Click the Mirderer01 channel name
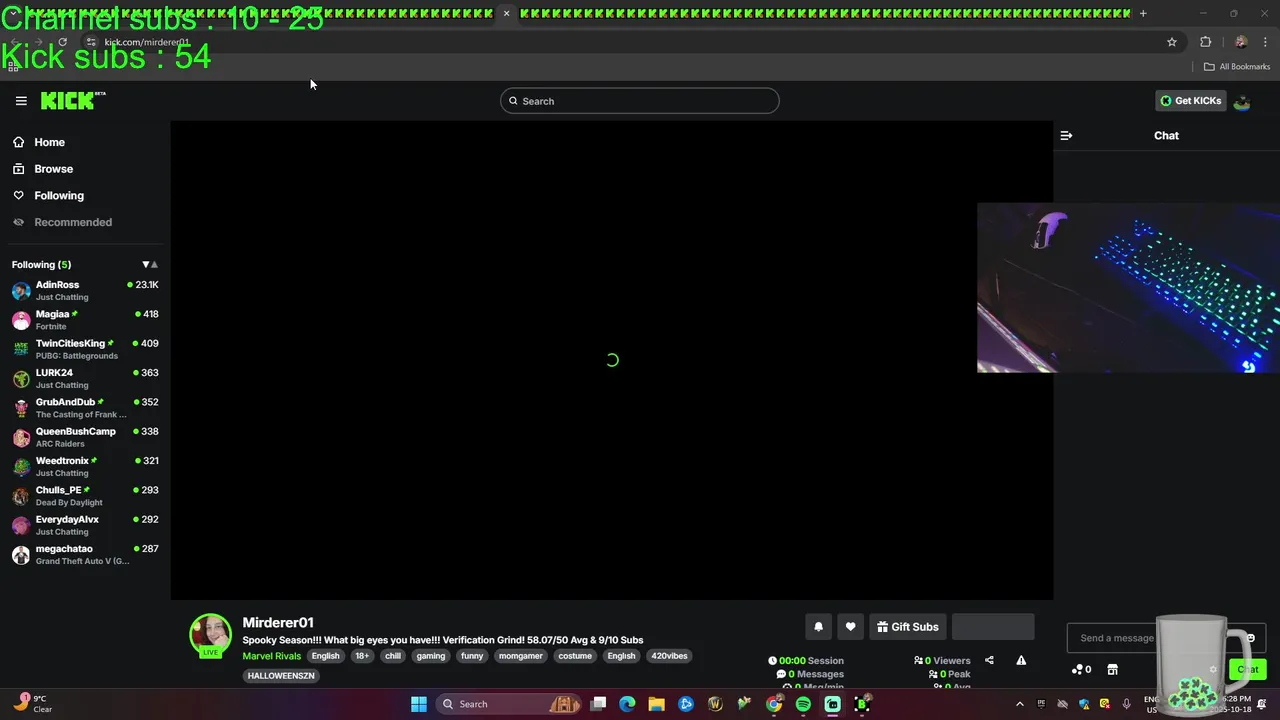This screenshot has height=720, width=1280. 278,622
